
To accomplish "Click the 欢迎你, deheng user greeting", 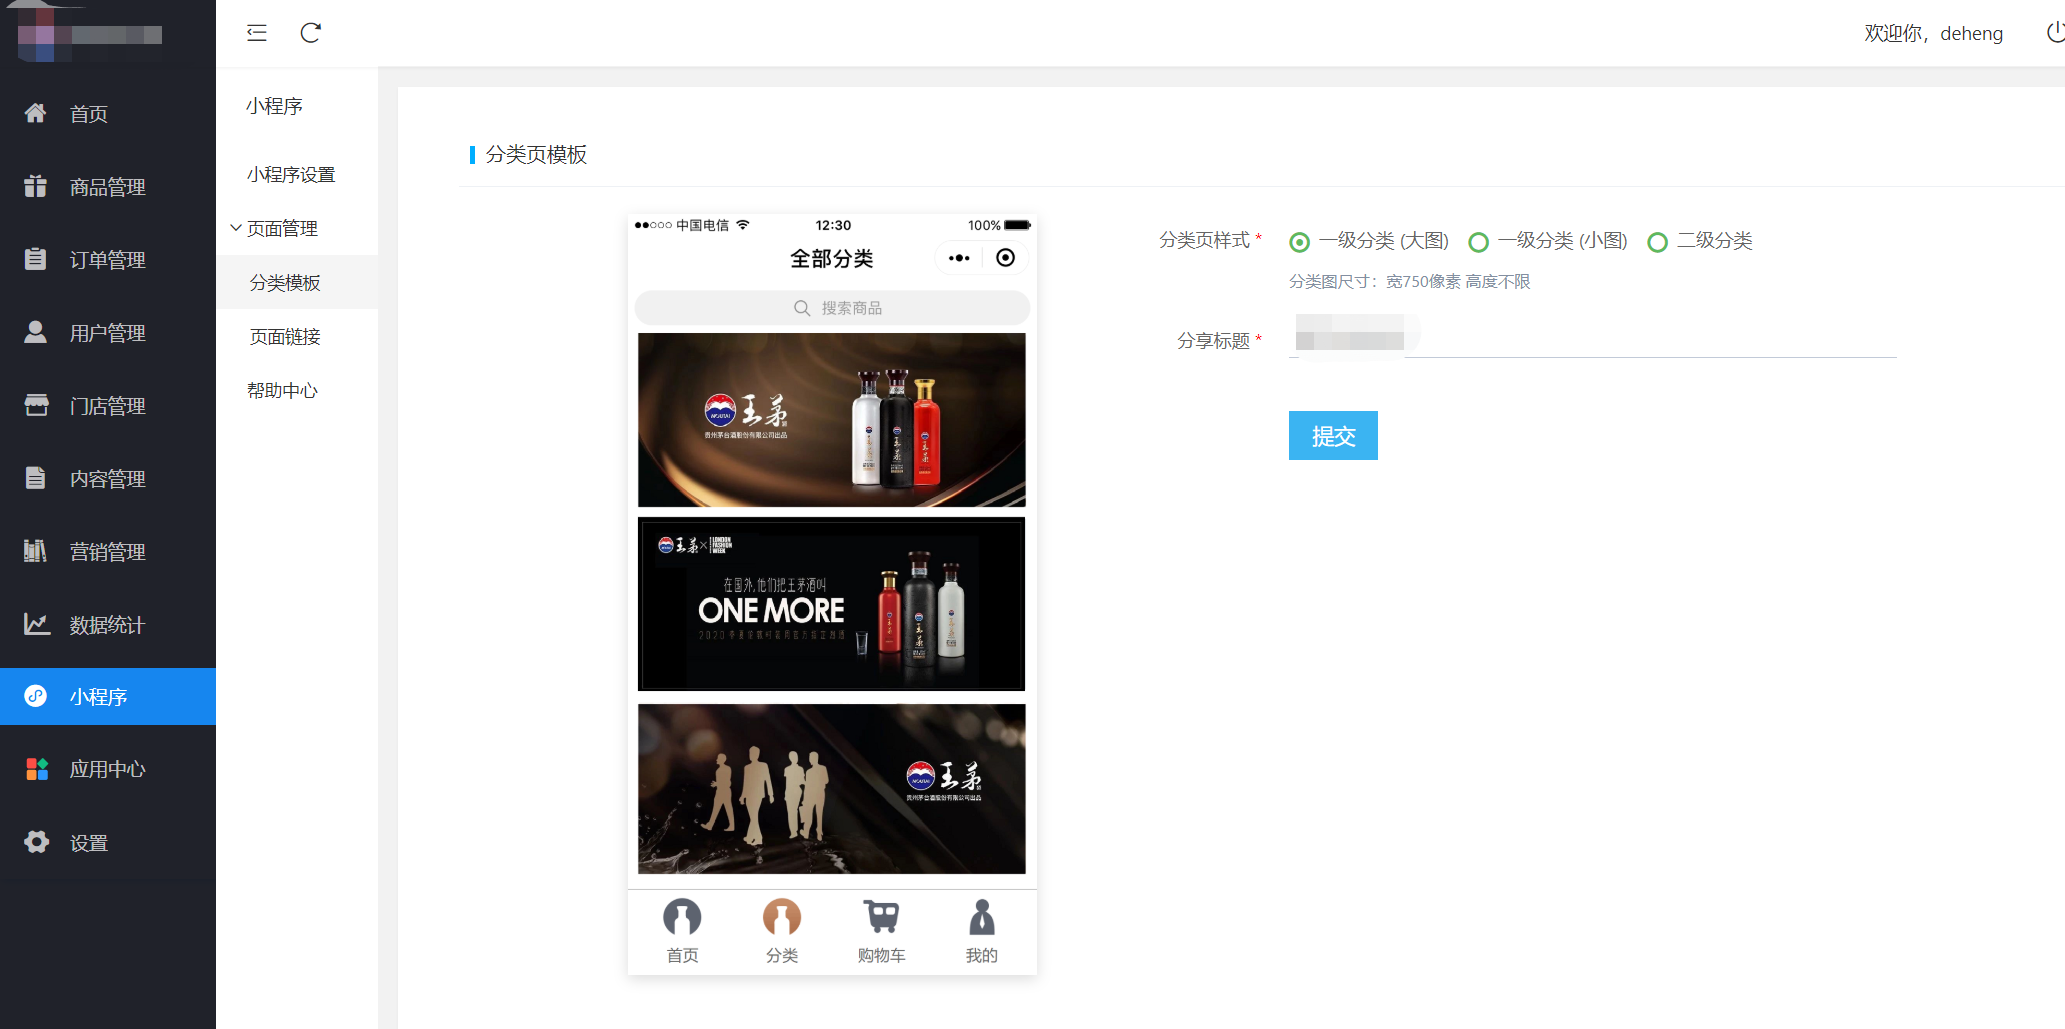I will point(1933,33).
